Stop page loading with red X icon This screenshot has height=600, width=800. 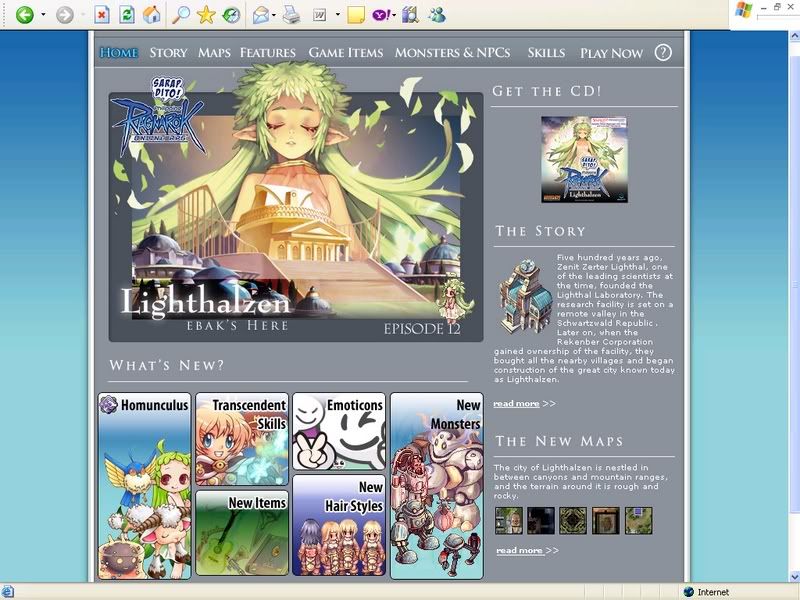click(102, 15)
